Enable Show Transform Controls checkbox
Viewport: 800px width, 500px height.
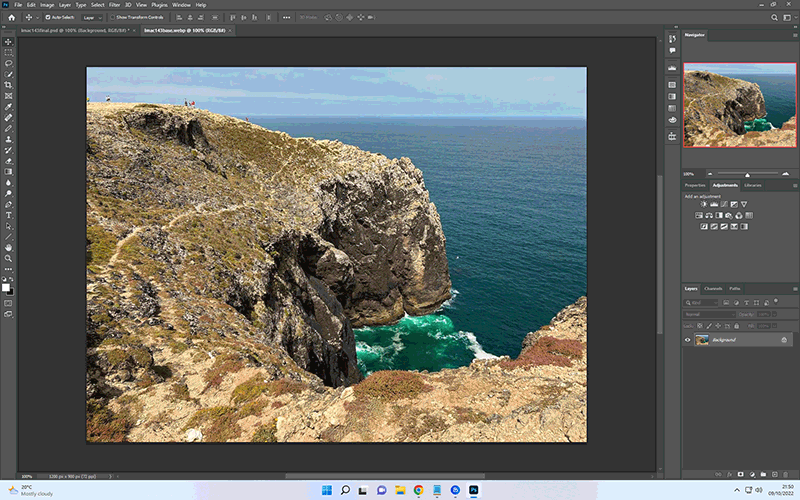click(x=113, y=17)
